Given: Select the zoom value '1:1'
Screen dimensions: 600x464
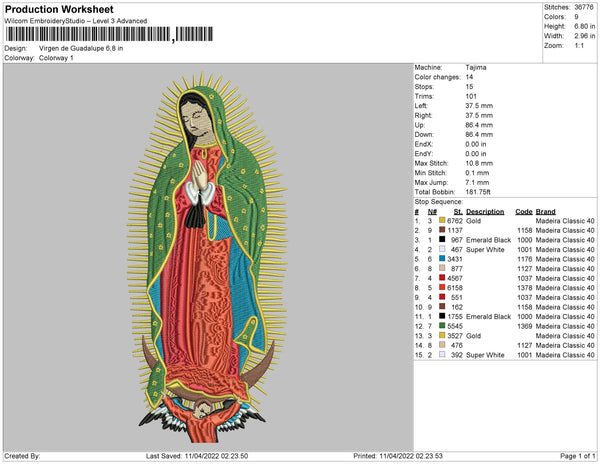Looking at the screenshot, I should coord(579,46).
